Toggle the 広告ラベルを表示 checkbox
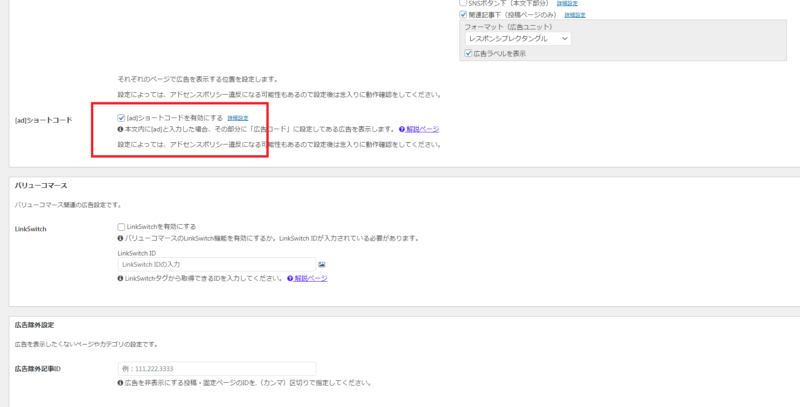The height and width of the screenshot is (407, 800). [468, 53]
